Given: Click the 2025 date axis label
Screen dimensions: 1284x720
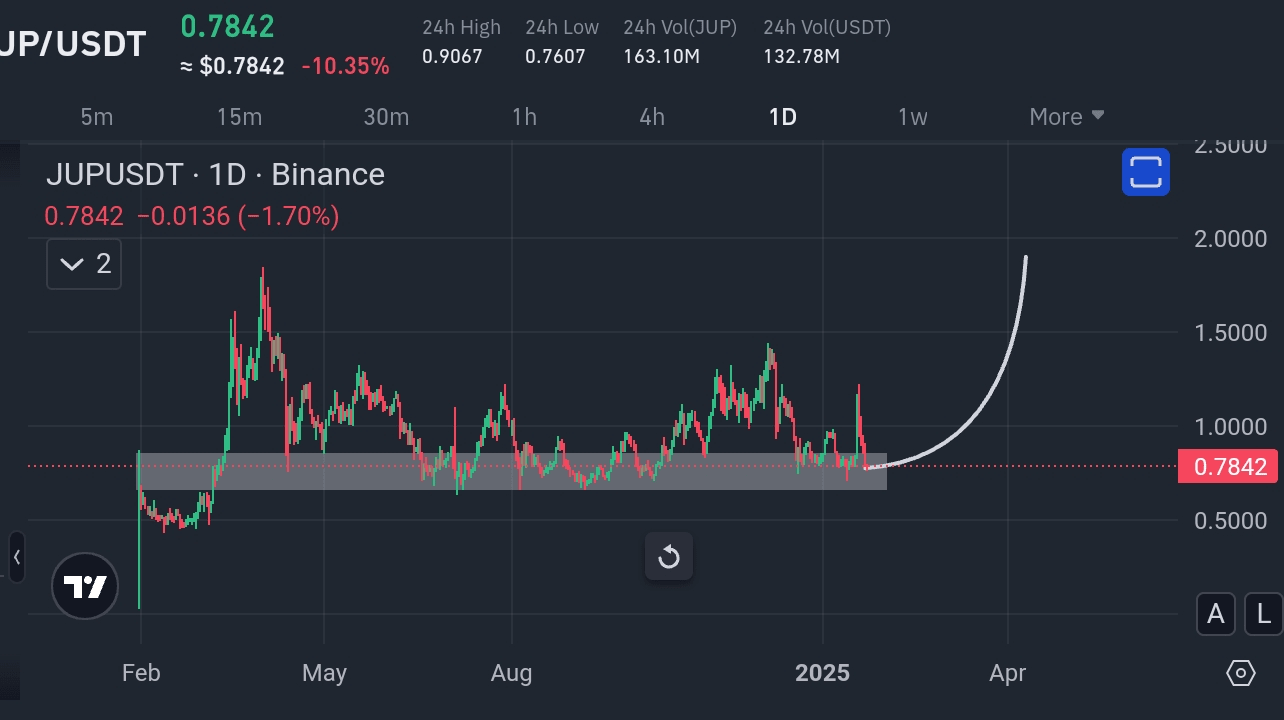Looking at the screenshot, I should click(x=822, y=673).
